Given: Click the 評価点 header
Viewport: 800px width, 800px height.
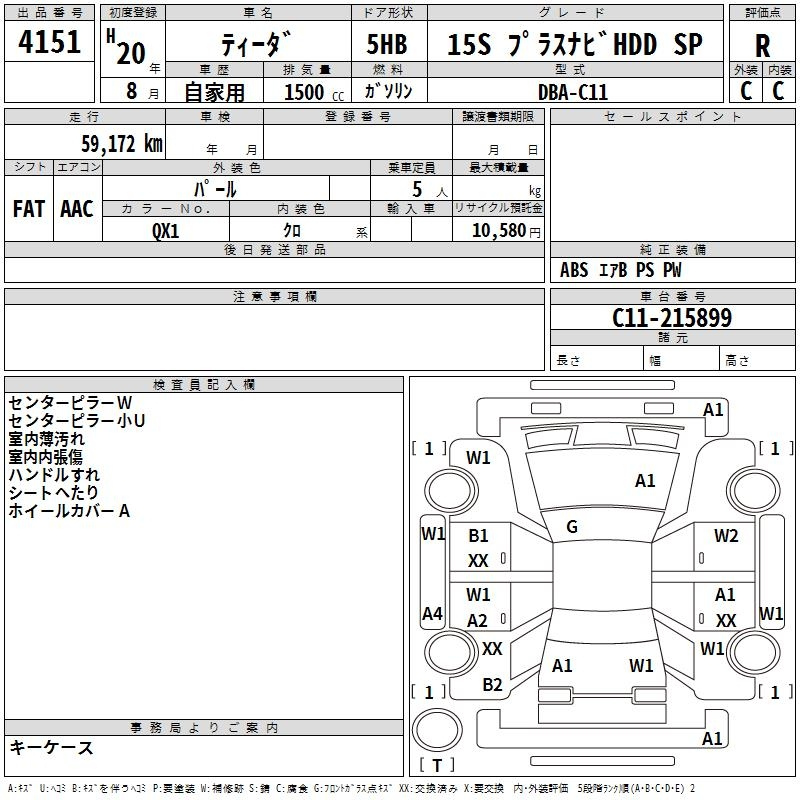Looking at the screenshot, I should [762, 13].
